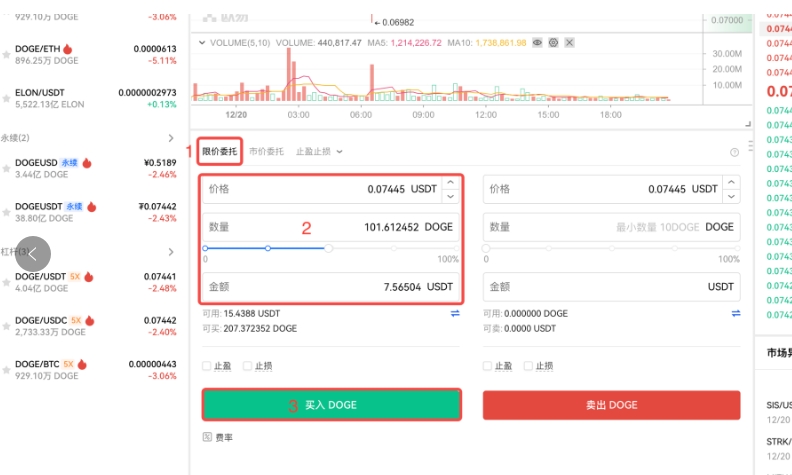
Task: Switch to the 市价委托 tab
Action: click(x=267, y=151)
